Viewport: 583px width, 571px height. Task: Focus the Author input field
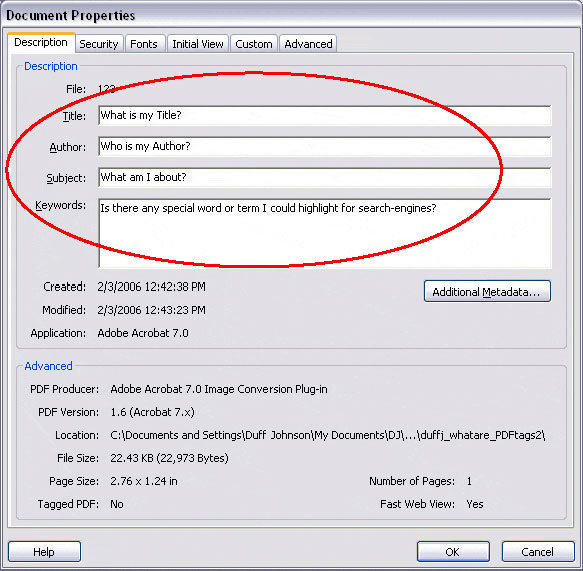[325, 146]
